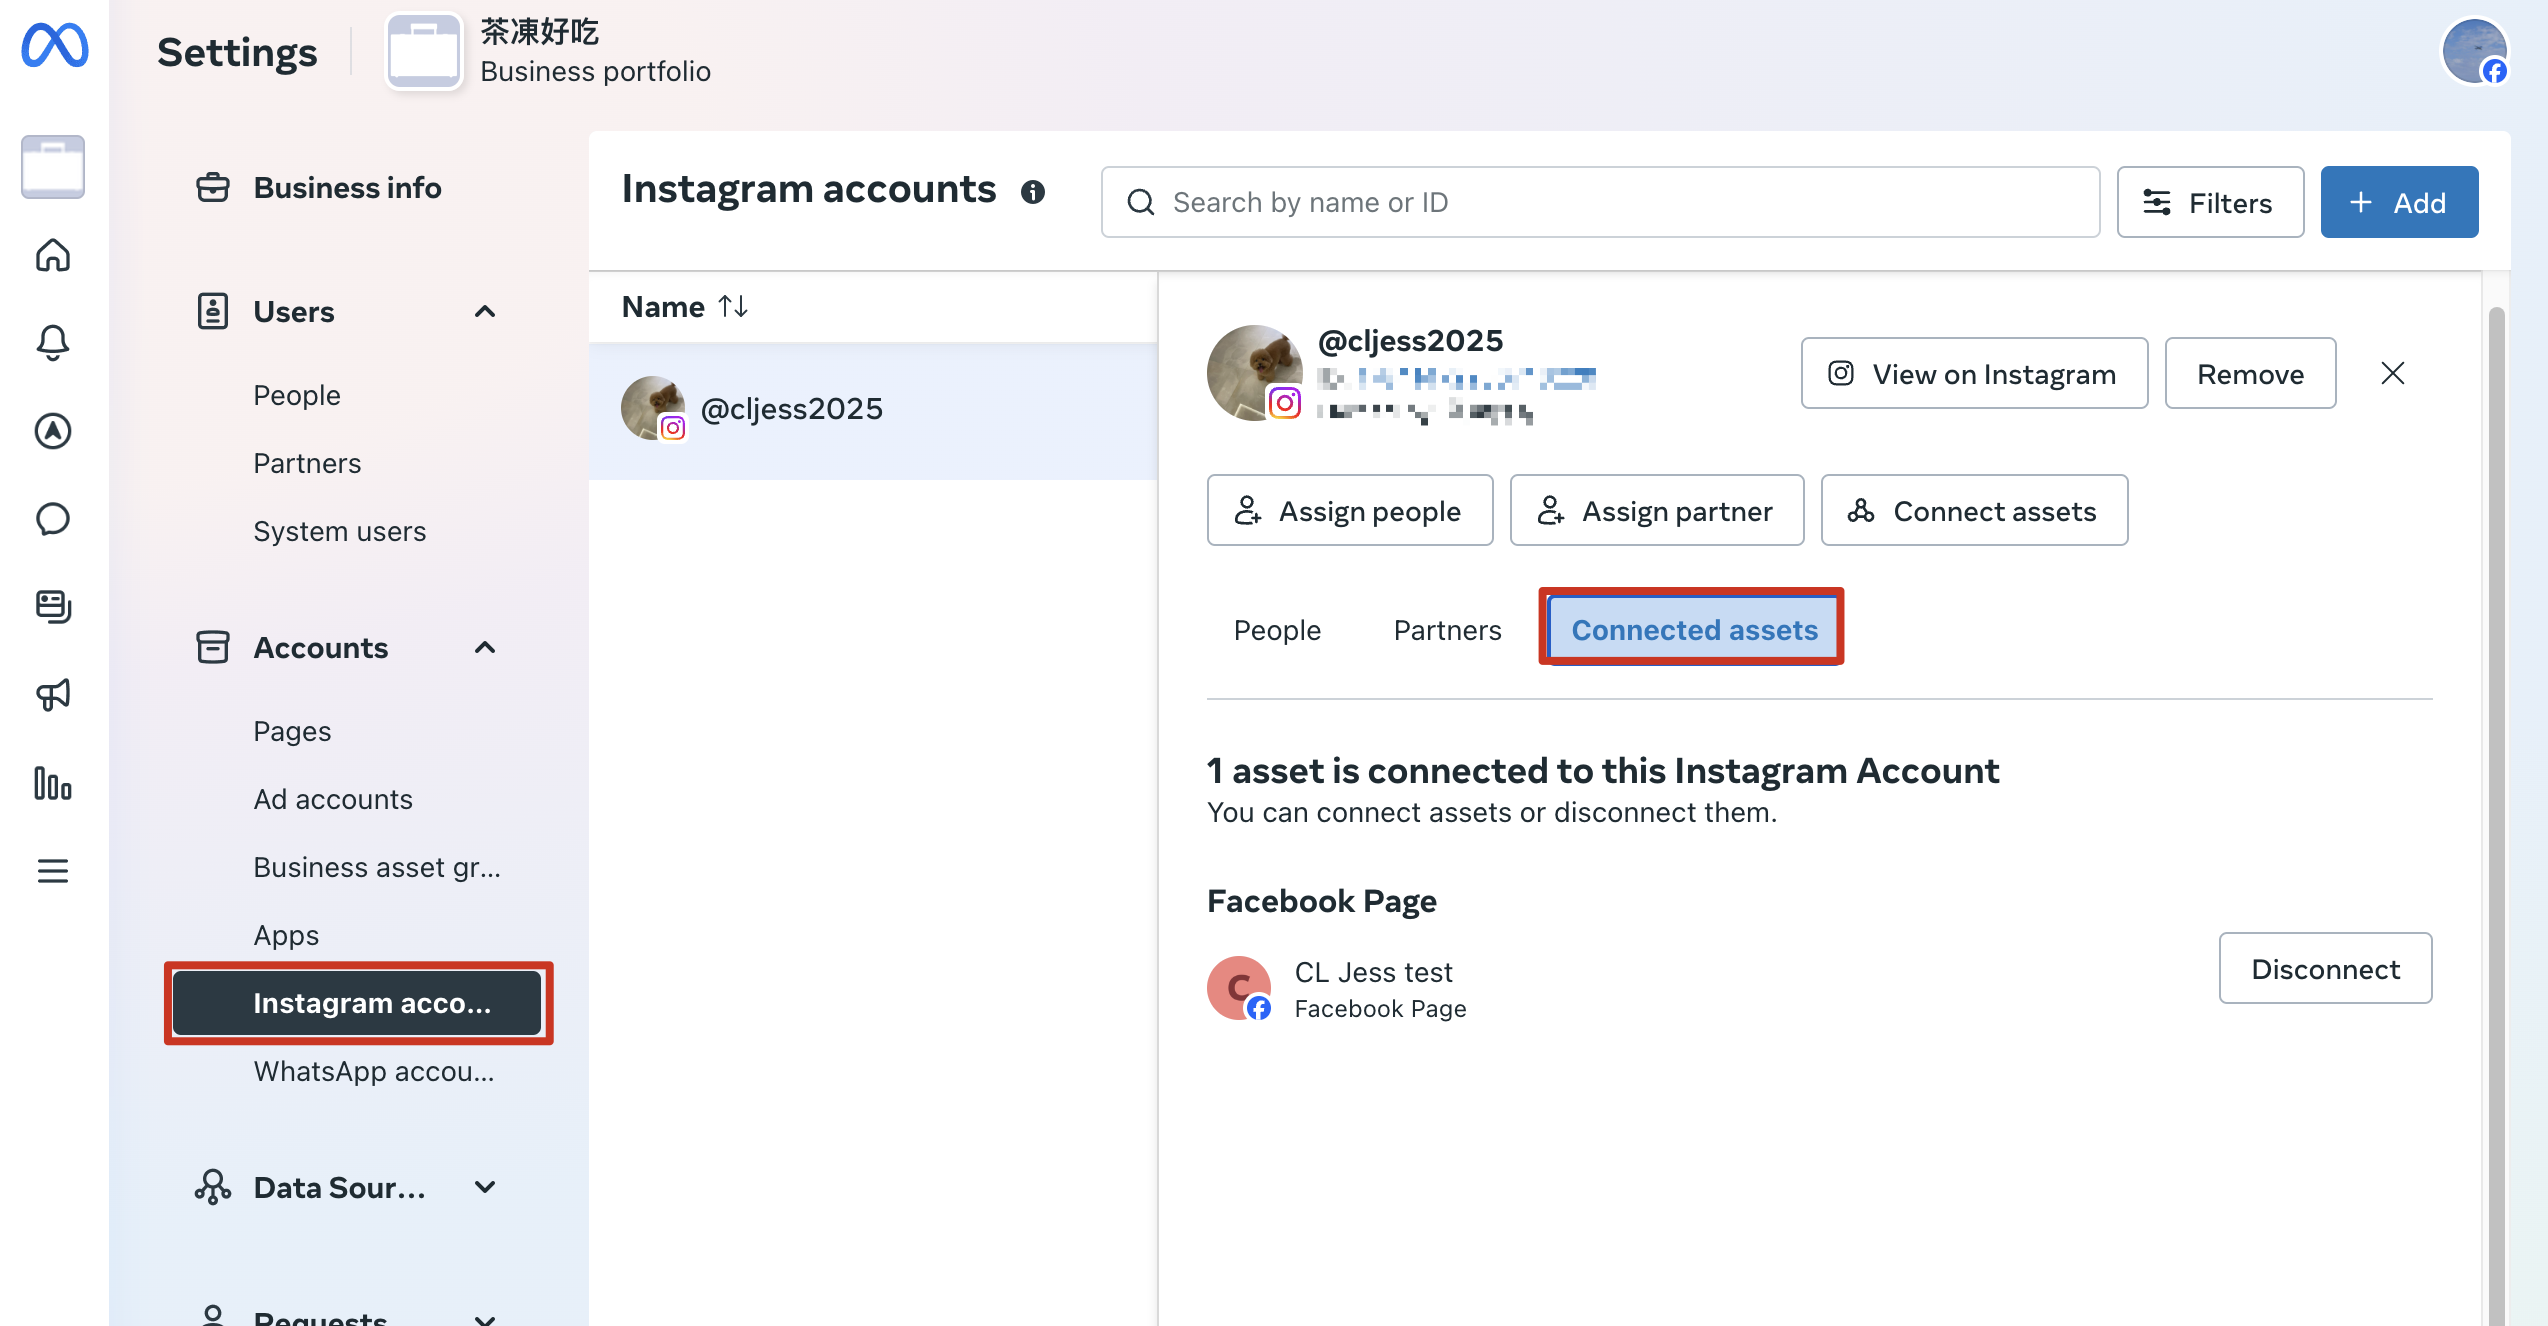This screenshot has height=1326, width=2548.
Task: Click the Add button
Action: [2399, 202]
